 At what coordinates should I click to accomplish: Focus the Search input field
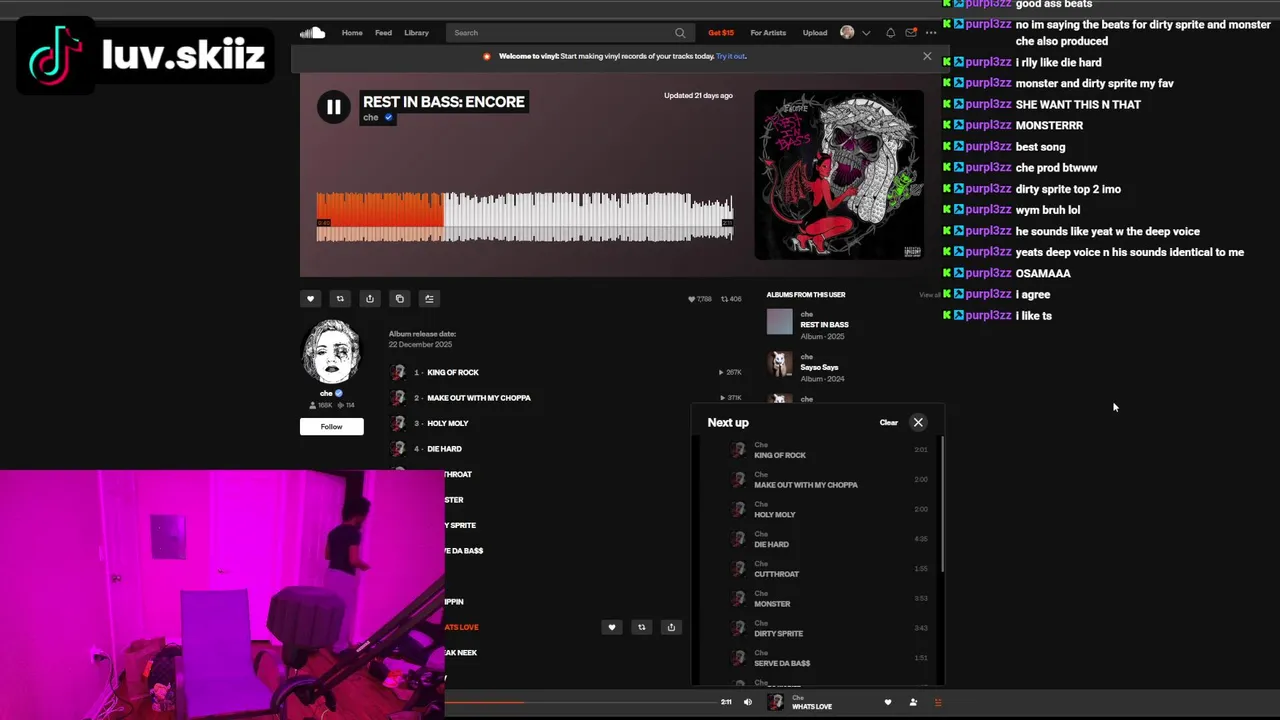click(x=568, y=33)
